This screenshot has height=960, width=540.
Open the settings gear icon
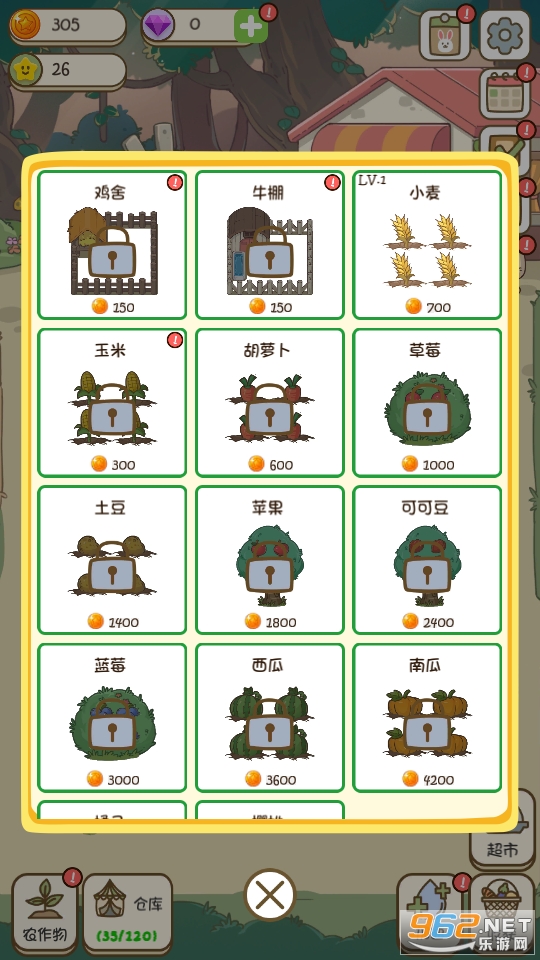(504, 35)
